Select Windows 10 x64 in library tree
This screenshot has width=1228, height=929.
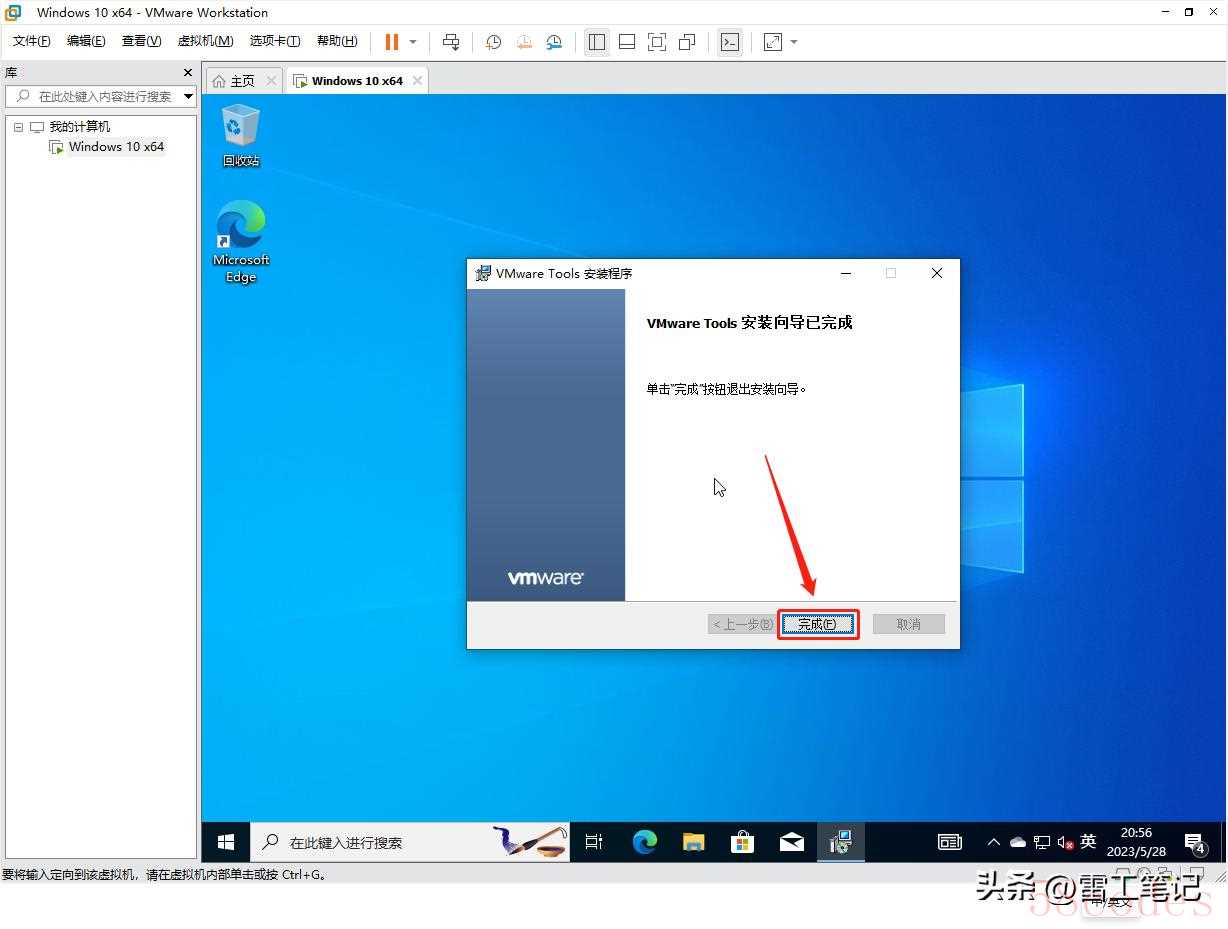coord(116,147)
